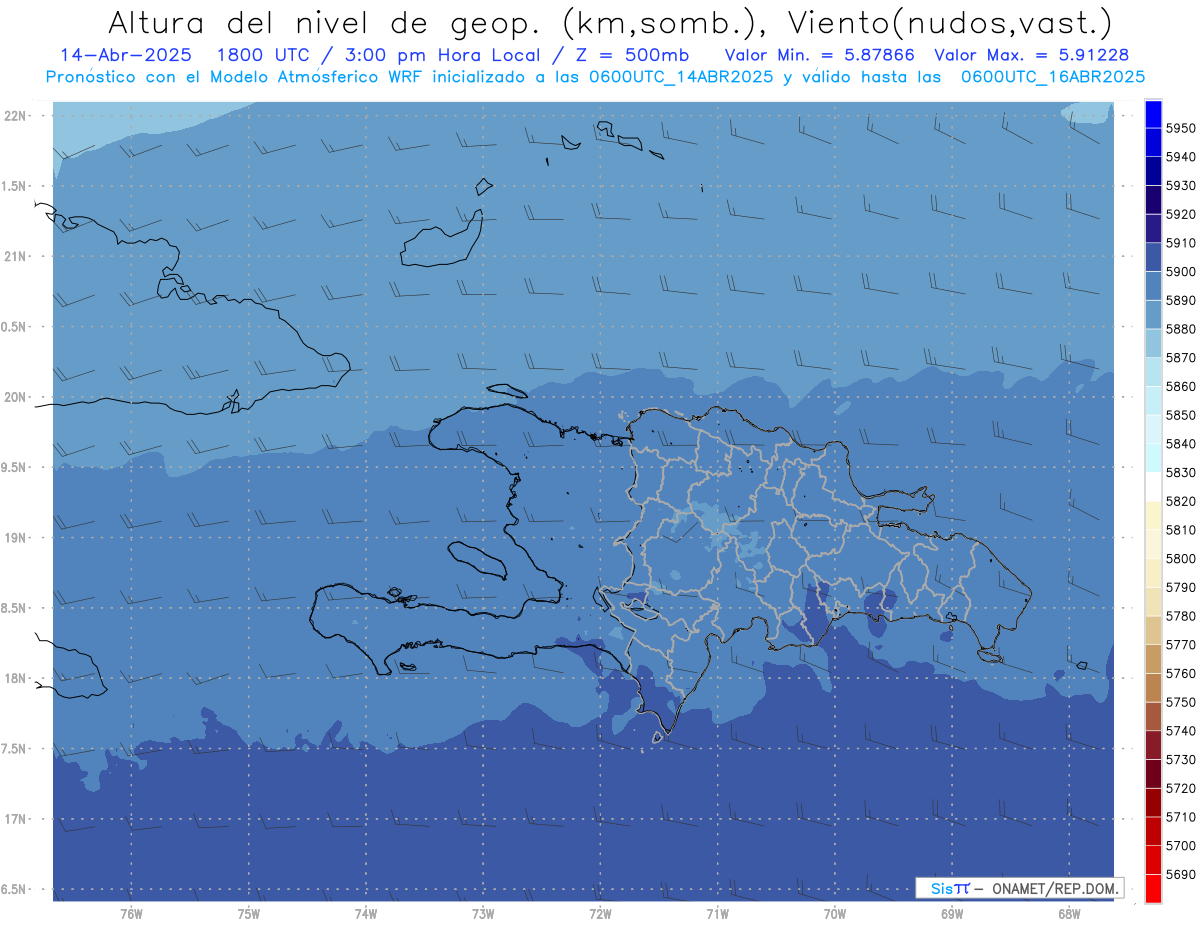Click the '74W' longitude label
Viewport: 1200px width, 927px height.
(x=365, y=914)
